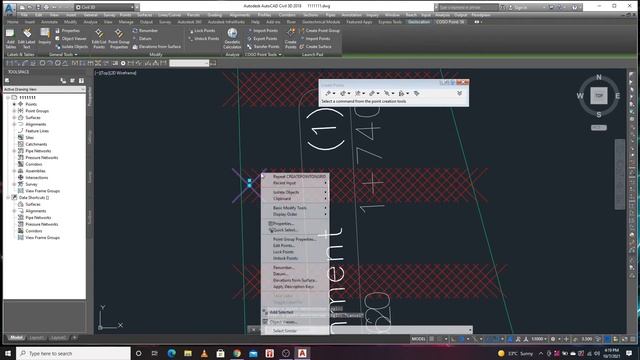Select Points in the Toolspace tree

click(31, 104)
